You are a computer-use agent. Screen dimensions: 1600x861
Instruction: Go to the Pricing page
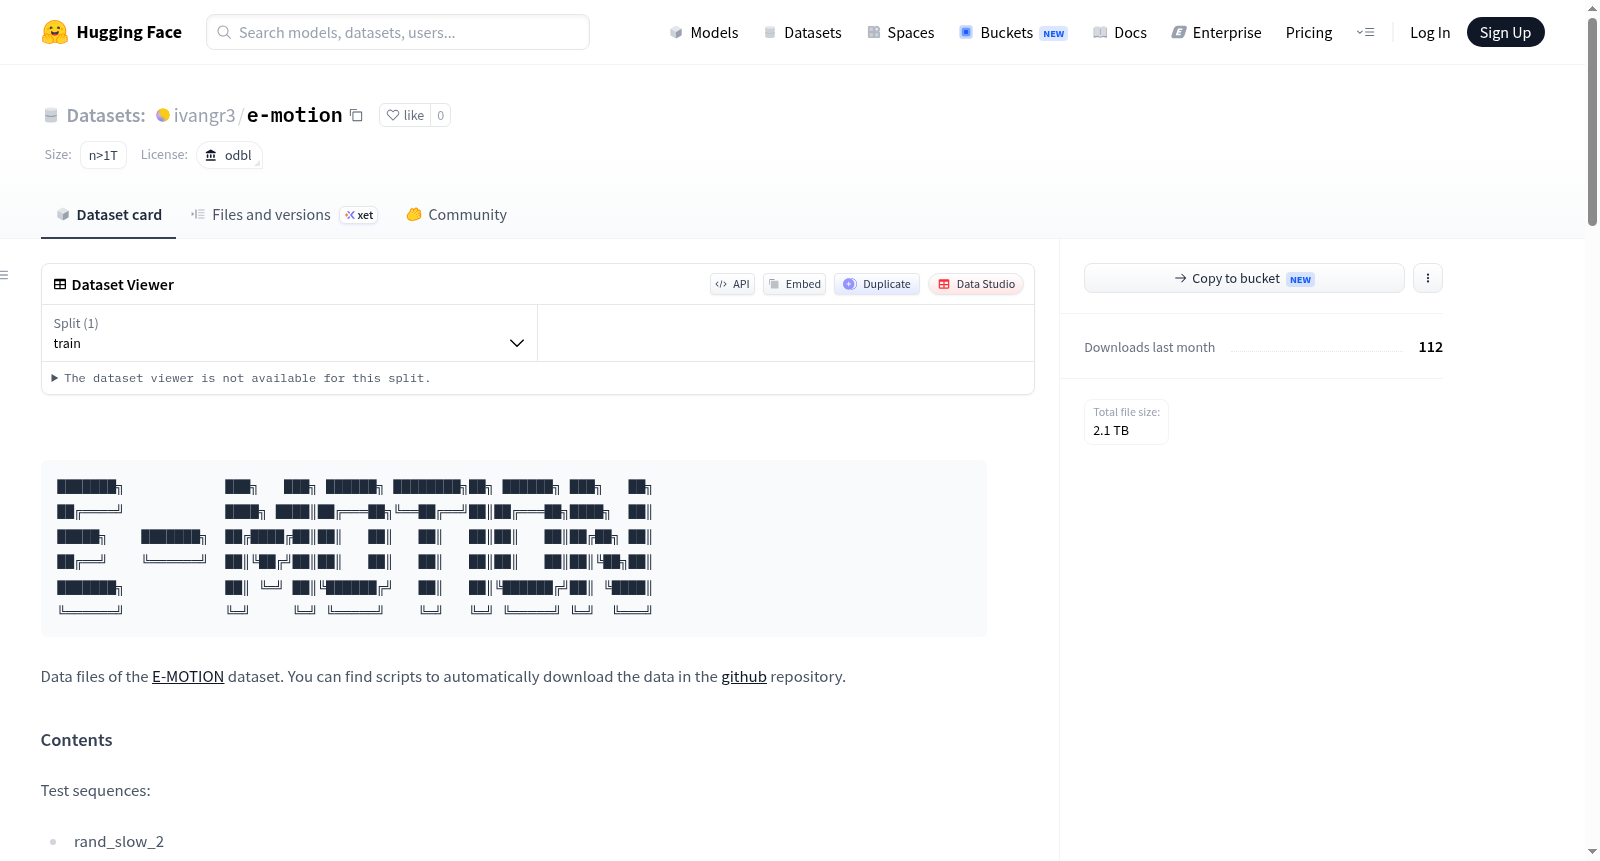[x=1309, y=32]
